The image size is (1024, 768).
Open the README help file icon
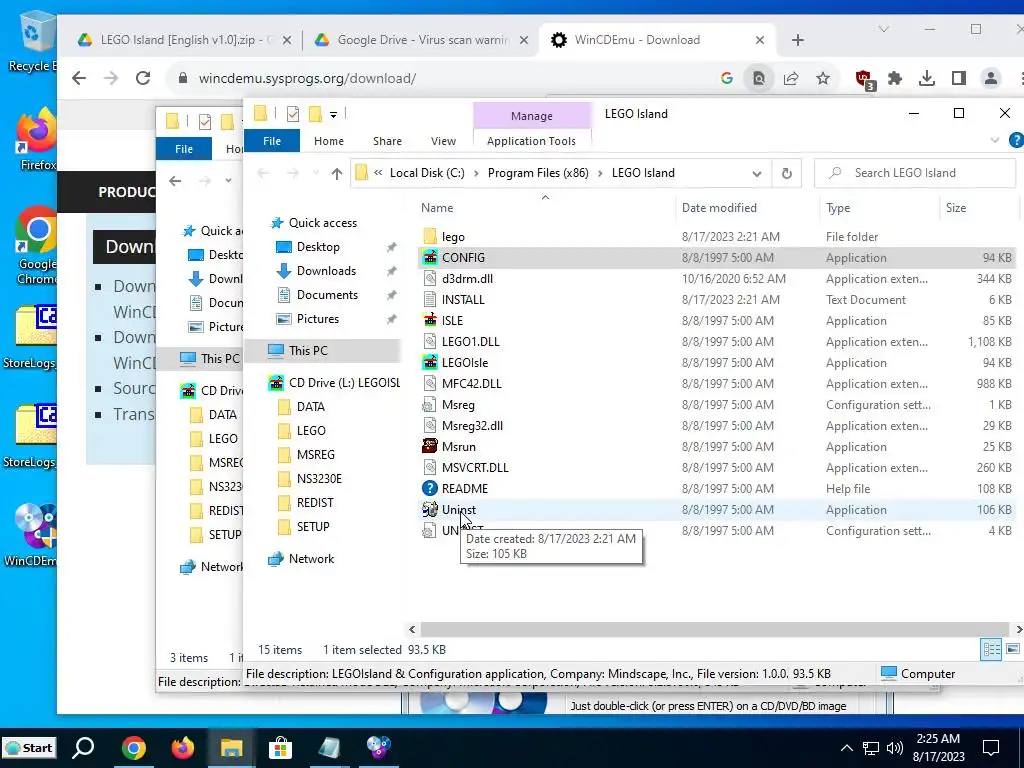point(430,488)
